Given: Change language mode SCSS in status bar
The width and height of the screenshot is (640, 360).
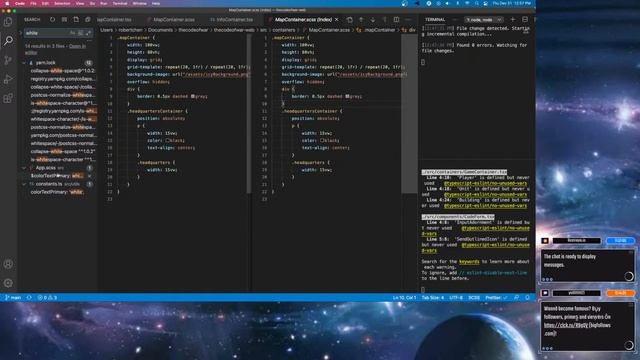Looking at the screenshot, I should [x=474, y=298].
